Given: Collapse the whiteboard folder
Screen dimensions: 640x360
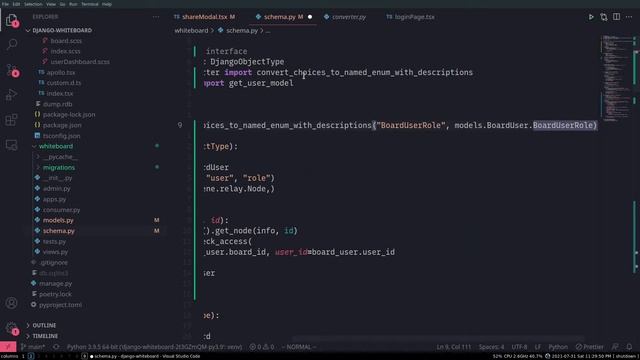Looking at the screenshot, I should click(x=56, y=146).
